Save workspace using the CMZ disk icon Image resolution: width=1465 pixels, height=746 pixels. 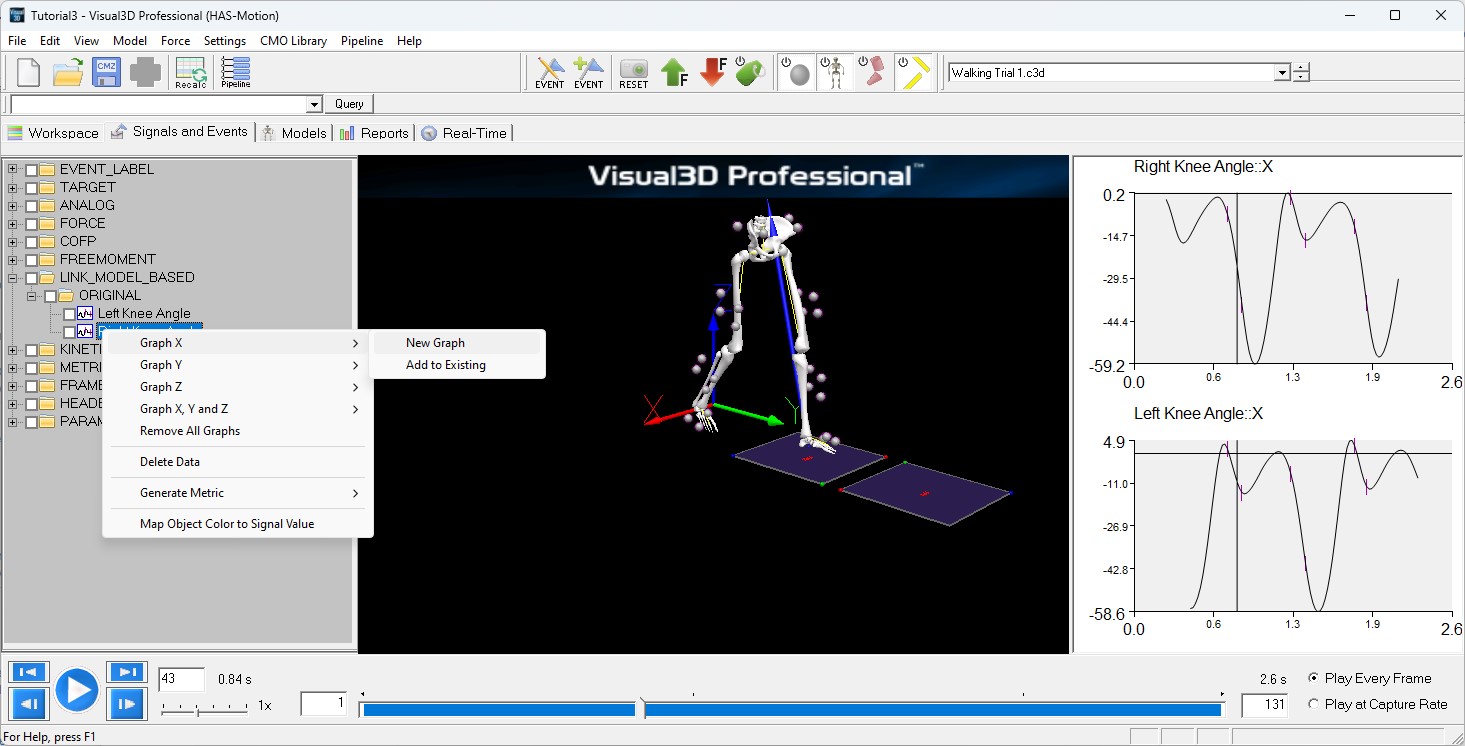click(x=107, y=72)
